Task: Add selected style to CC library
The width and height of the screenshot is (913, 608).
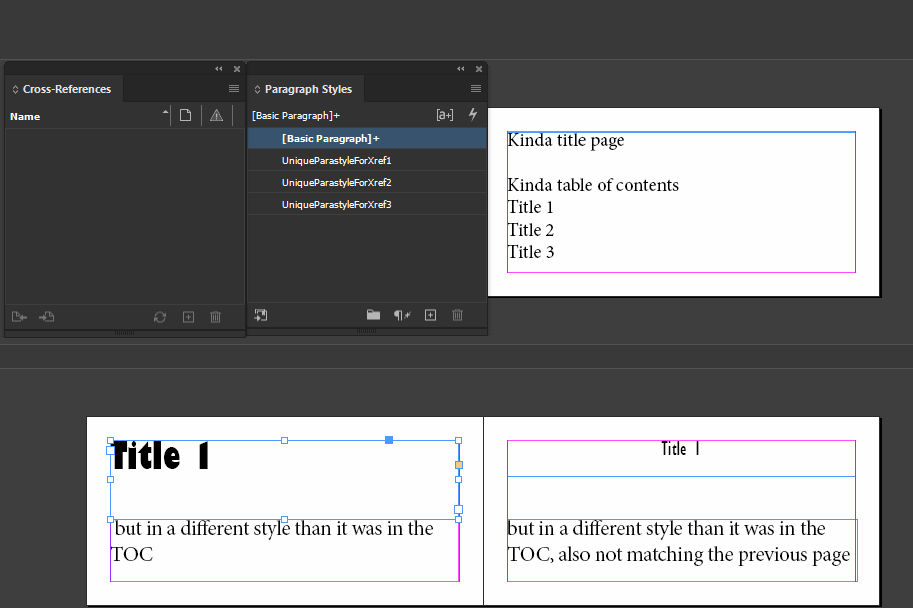Action: click(261, 315)
